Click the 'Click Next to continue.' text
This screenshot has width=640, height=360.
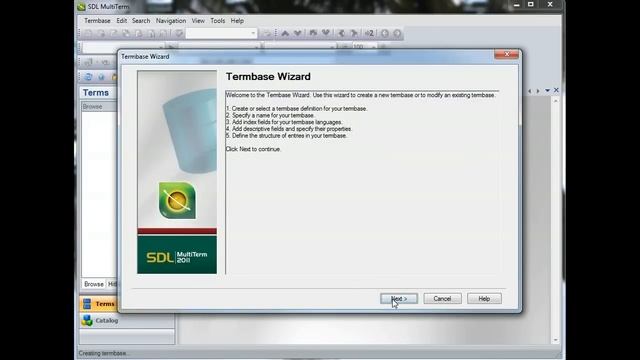[x=253, y=149]
